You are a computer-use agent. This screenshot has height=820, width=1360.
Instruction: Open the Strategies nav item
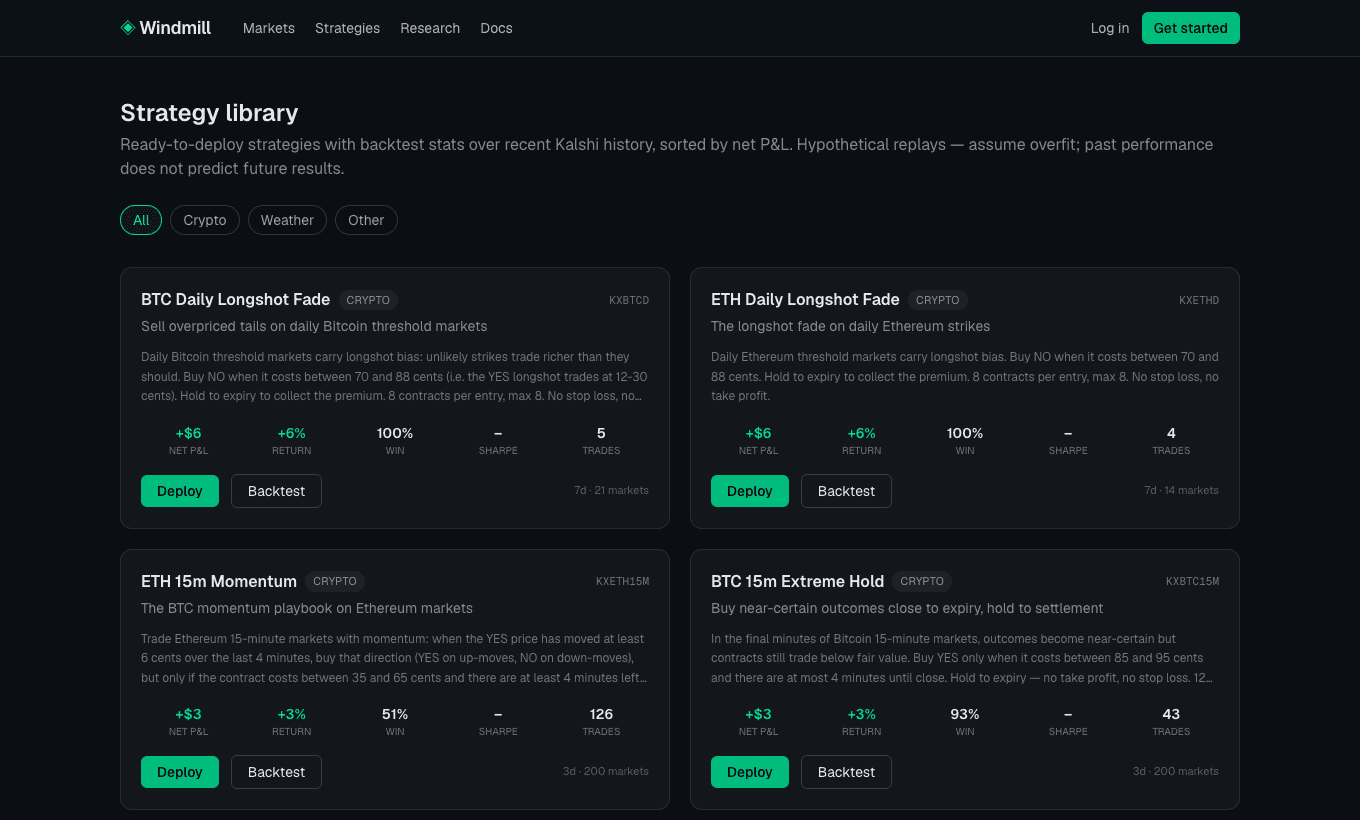pos(347,28)
